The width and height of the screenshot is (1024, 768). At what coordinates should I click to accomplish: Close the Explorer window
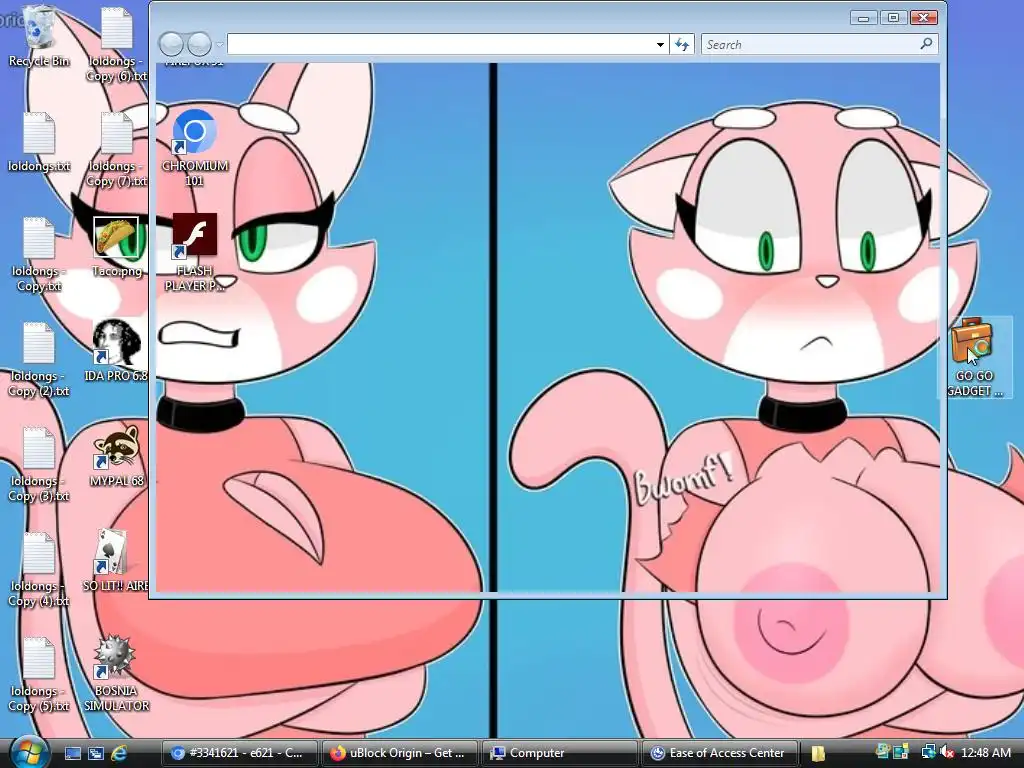(923, 18)
